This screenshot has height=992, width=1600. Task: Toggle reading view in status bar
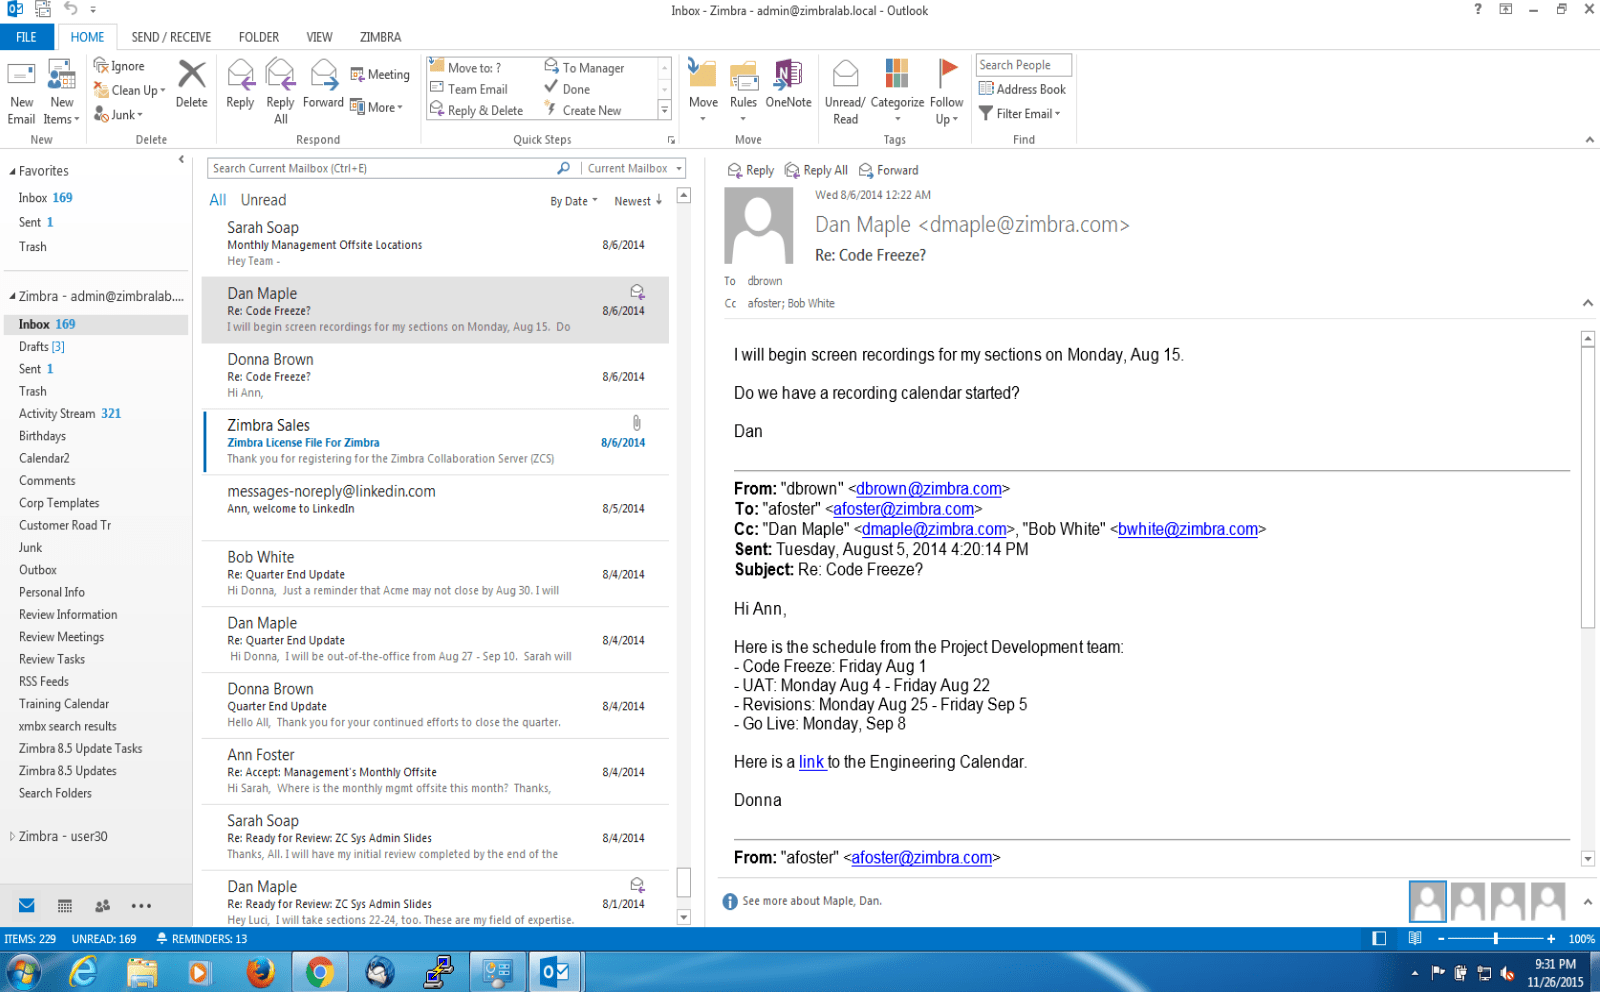[1415, 939]
